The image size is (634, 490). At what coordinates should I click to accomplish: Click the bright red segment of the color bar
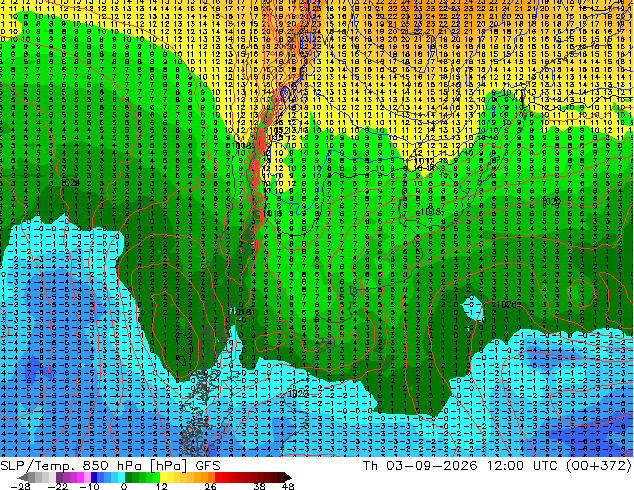pyautogui.click(x=218, y=477)
